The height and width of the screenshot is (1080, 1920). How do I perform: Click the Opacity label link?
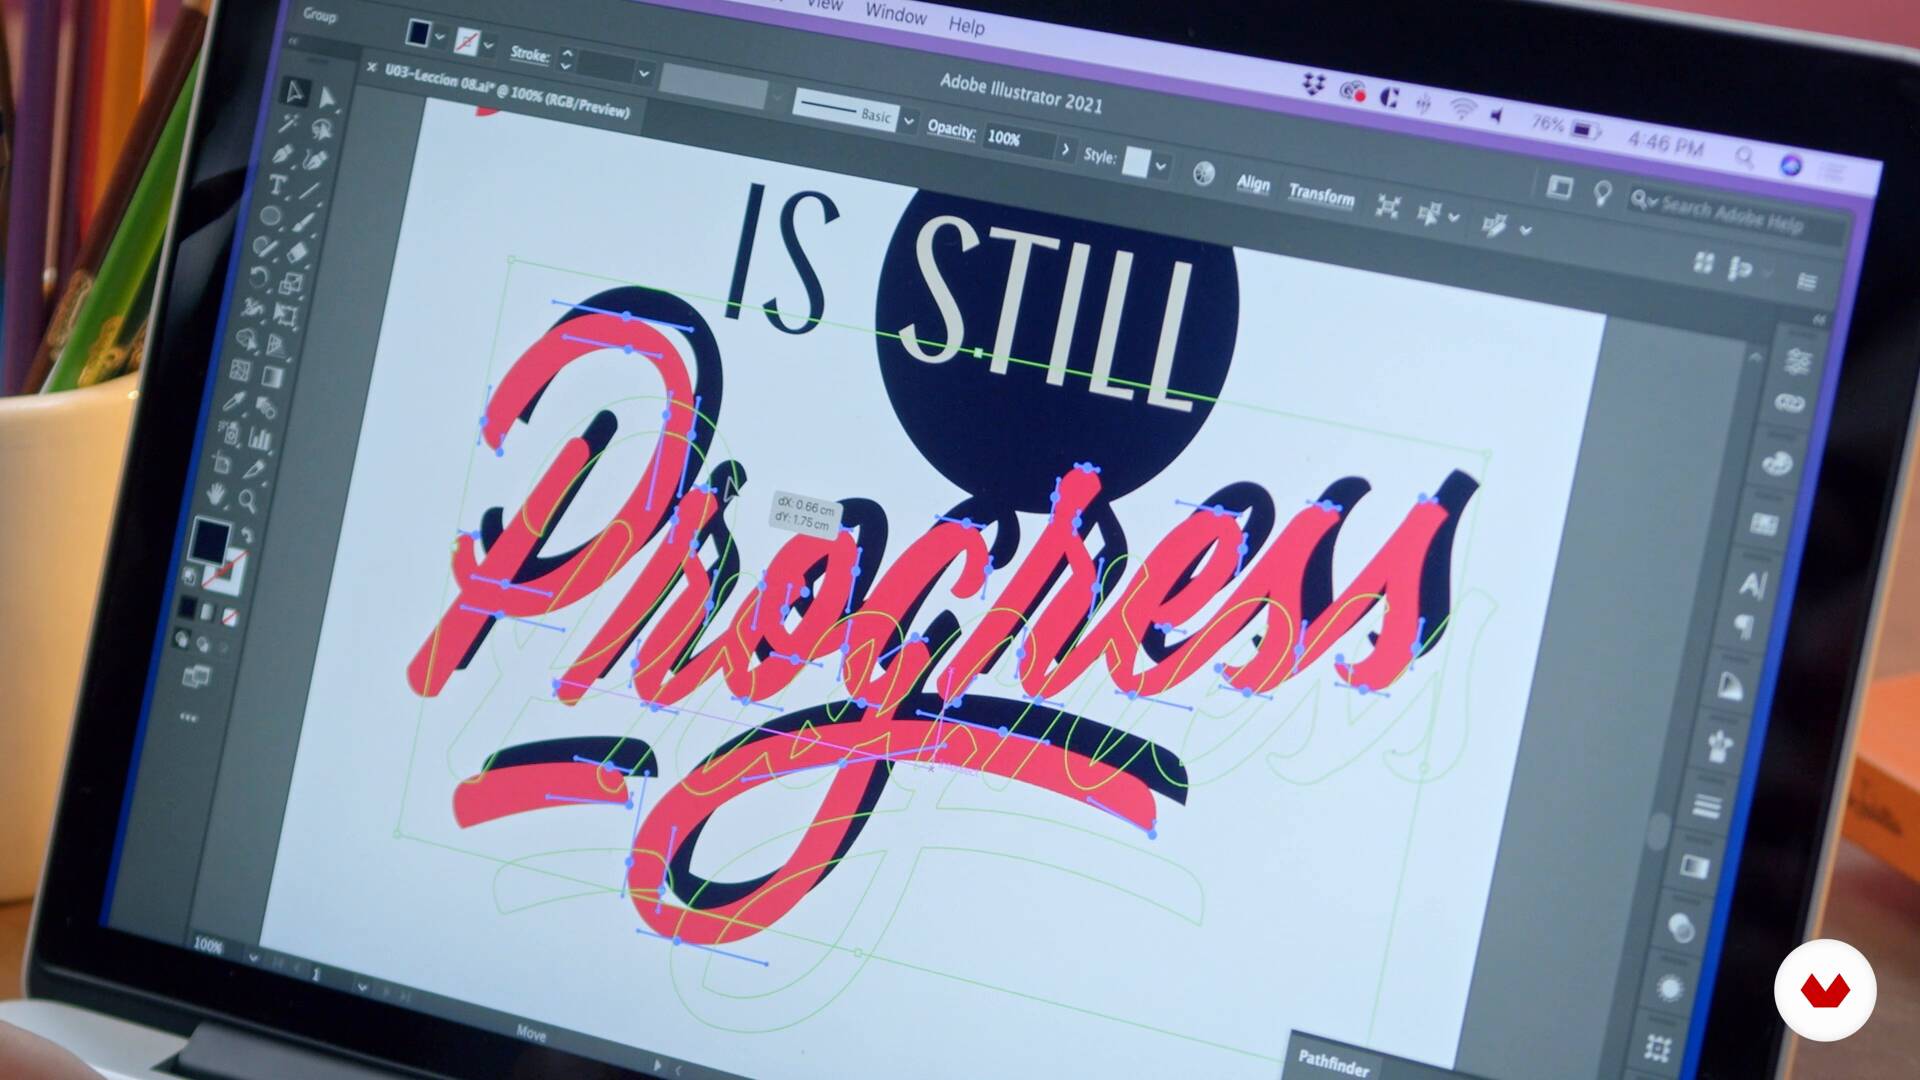951,129
